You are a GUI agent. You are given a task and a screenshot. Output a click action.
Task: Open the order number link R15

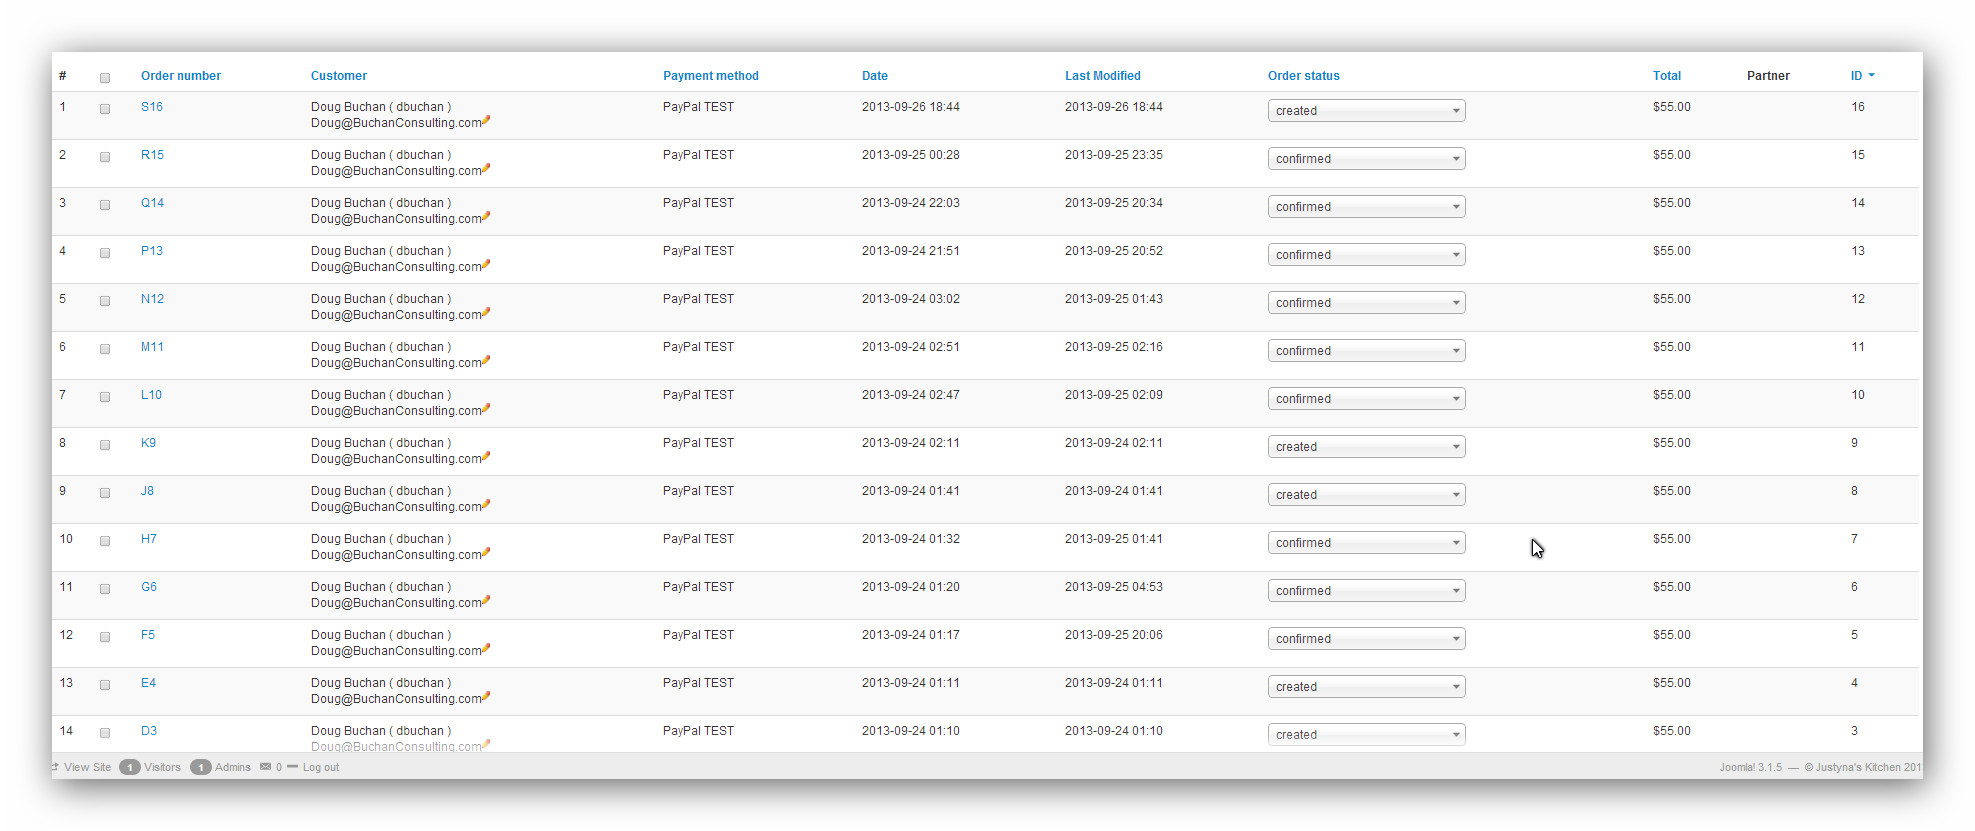(152, 155)
